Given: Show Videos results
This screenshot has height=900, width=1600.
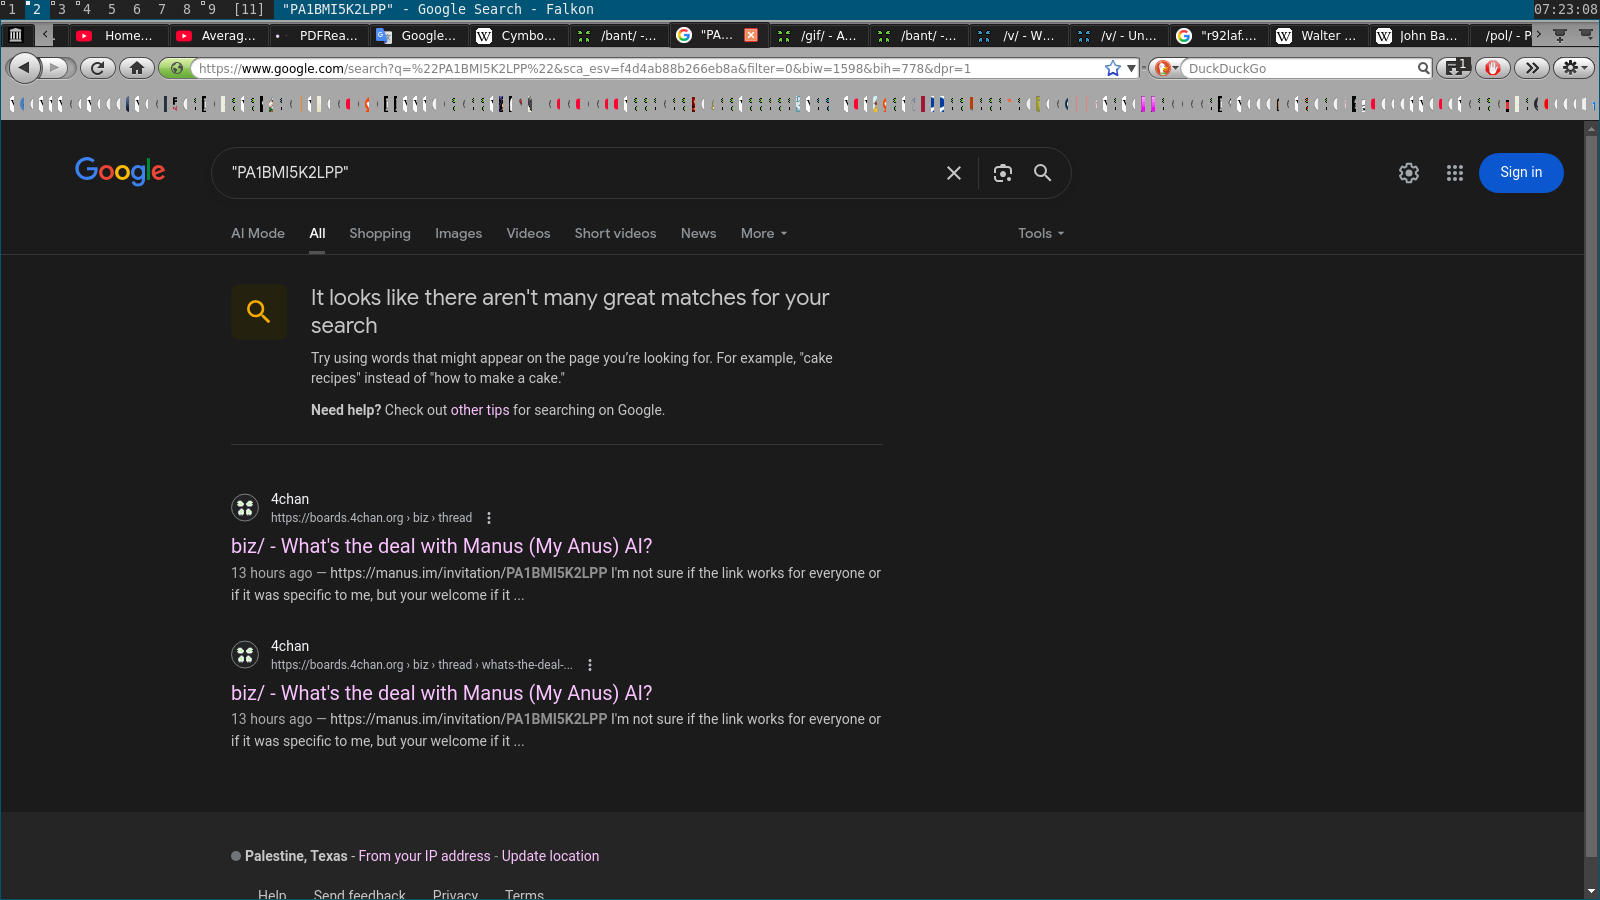Looking at the screenshot, I should [x=528, y=233].
